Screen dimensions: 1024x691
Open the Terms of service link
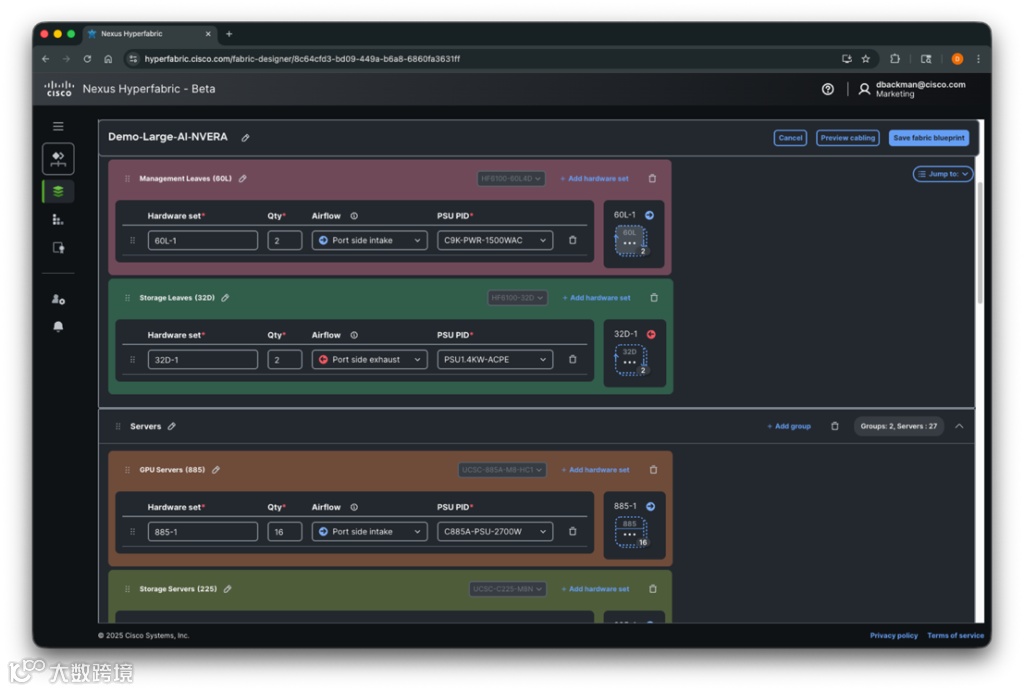(955, 635)
